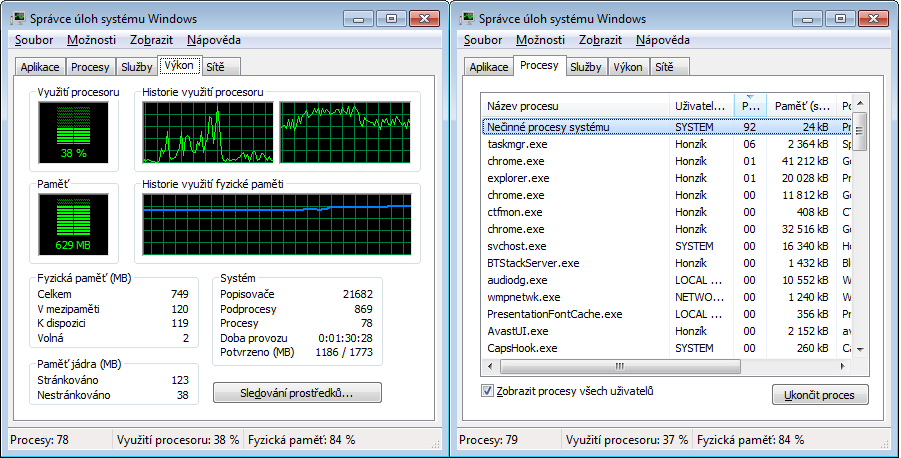
Task: Click the Task Manager icon in right title bar
Action: point(468,19)
